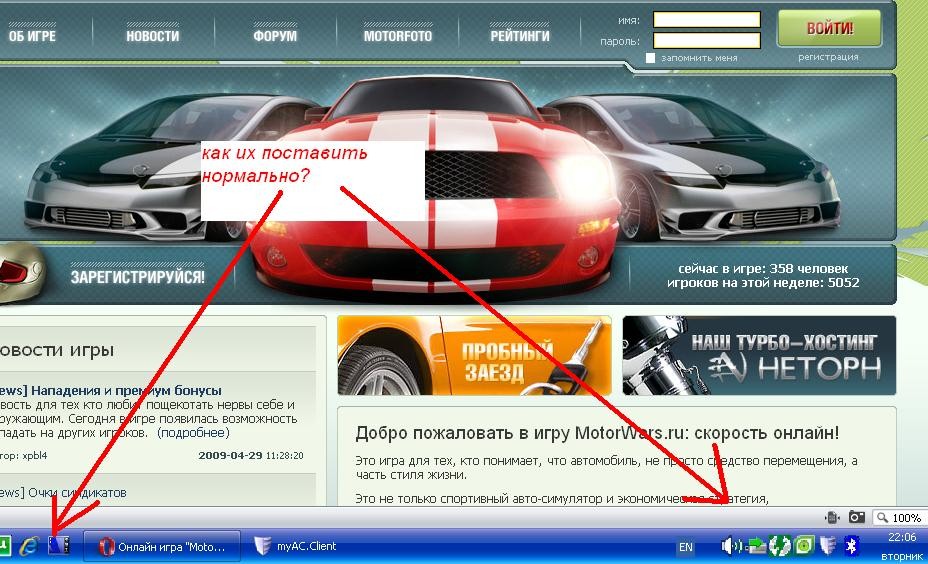Click the Добро пожаловать в игру MotorWars.ru heading
The image size is (928, 564).
click(x=597, y=433)
